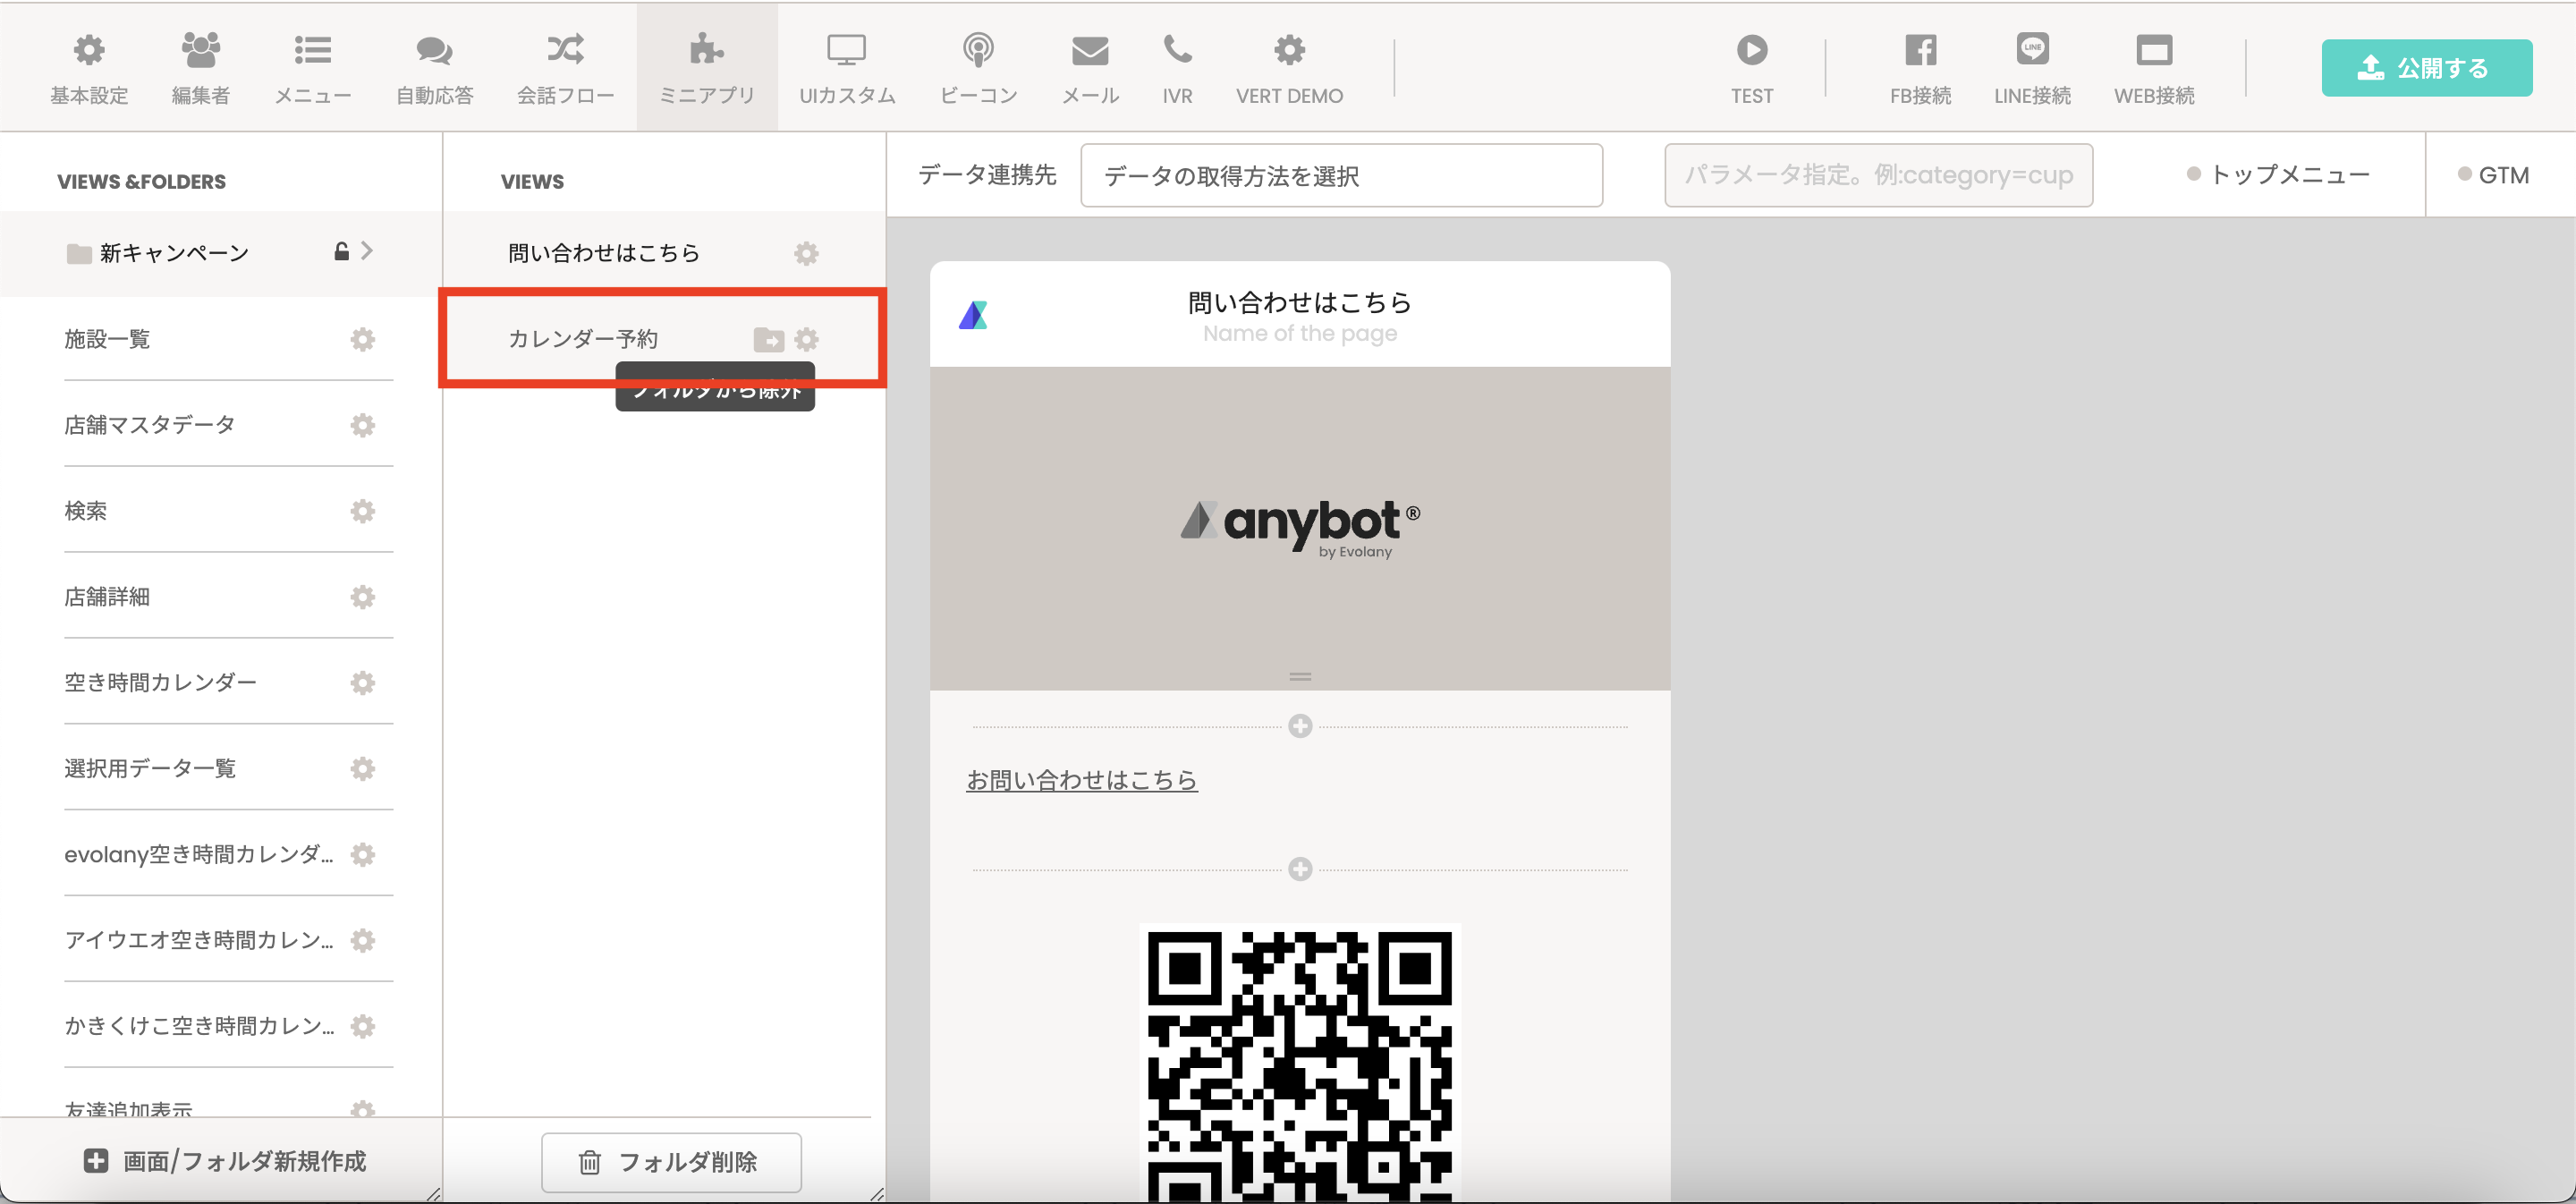The image size is (2576, 1204).
Task: Select the 店舗詳細 view
Action: coord(107,597)
